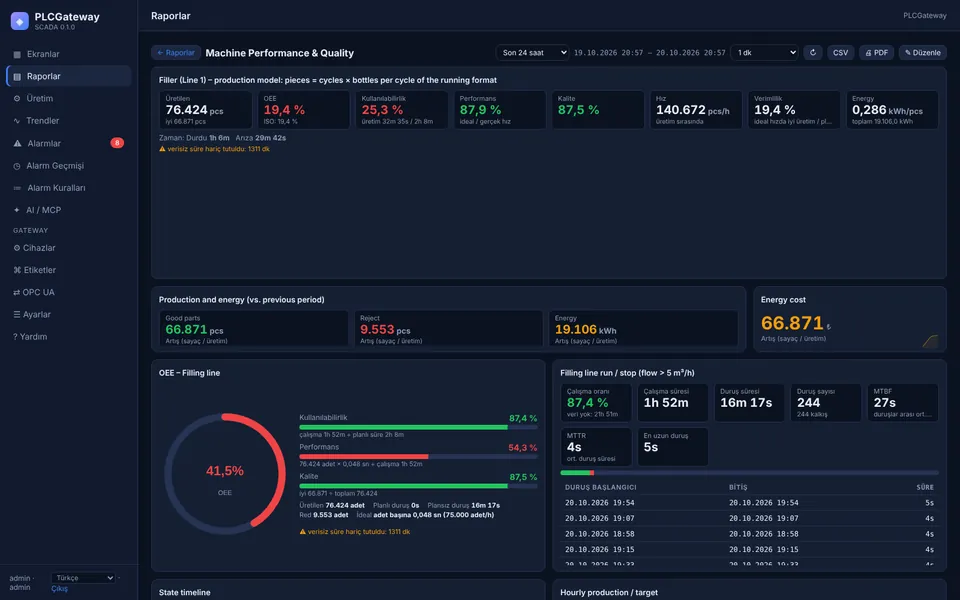960x600 pixels.
Task: Click the PLCGateway logo icon
Action: tap(20, 21)
